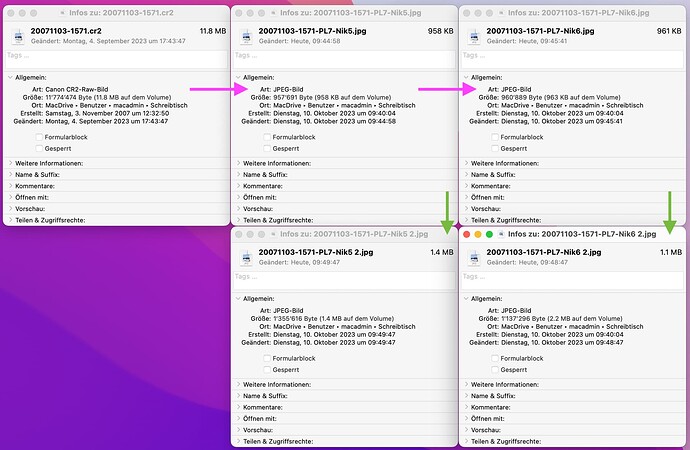Click the Tags field in the PL7-Nik6 2.jpg window
The height and width of the screenshot is (450, 690).
coord(572,281)
